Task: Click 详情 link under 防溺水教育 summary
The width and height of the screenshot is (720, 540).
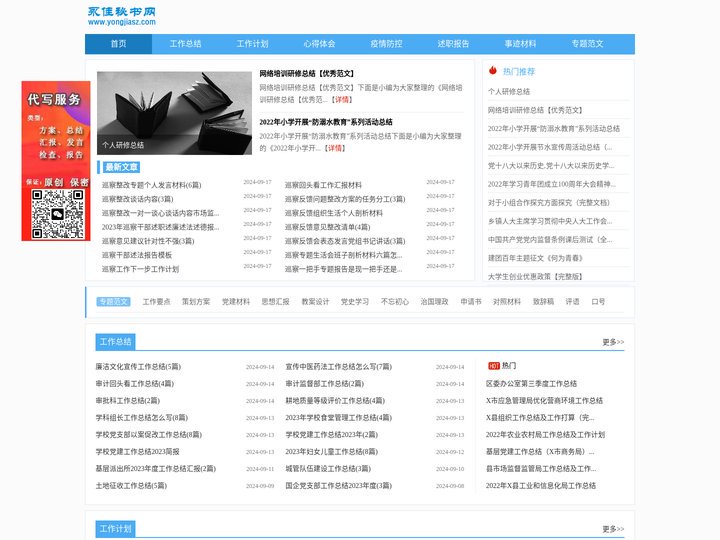Action: pyautogui.click(x=335, y=148)
